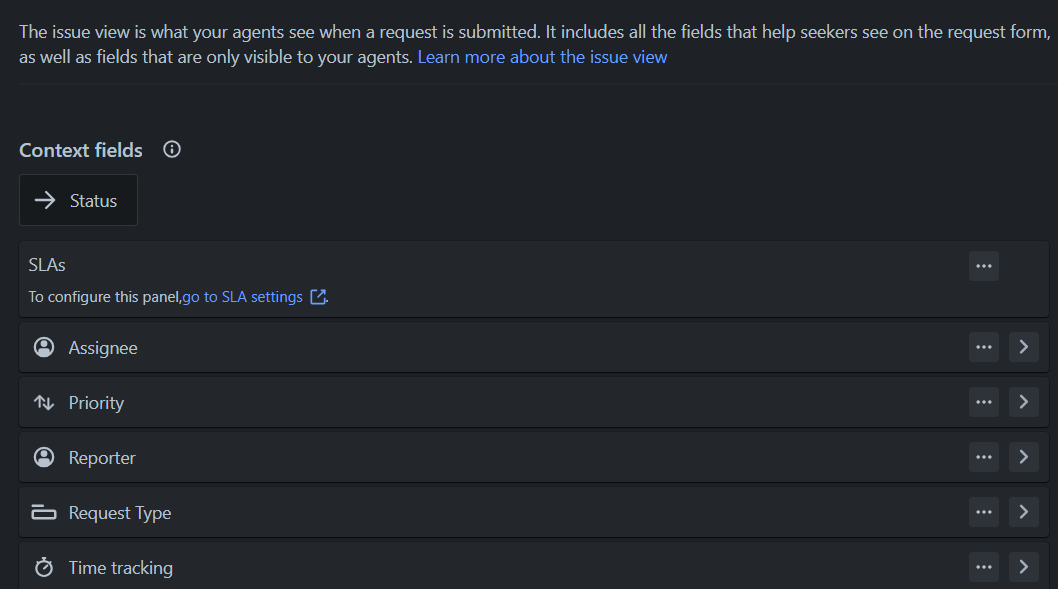Open Priority field ellipsis menu

coord(984,402)
